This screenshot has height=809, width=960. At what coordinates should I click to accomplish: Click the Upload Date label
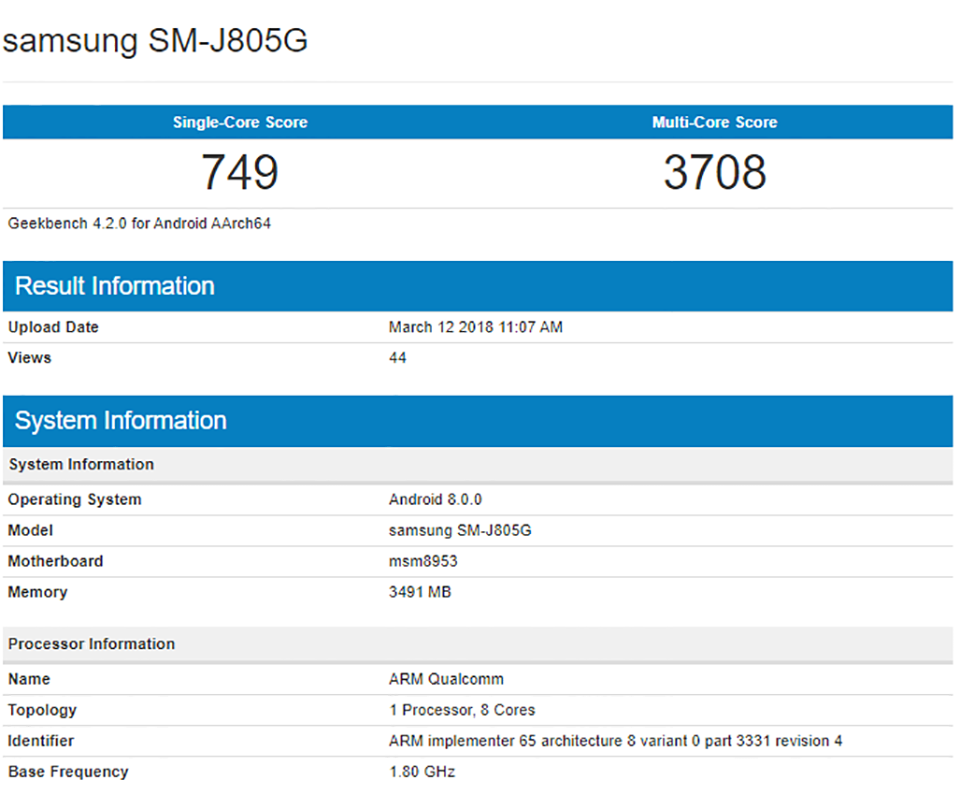pos(53,327)
